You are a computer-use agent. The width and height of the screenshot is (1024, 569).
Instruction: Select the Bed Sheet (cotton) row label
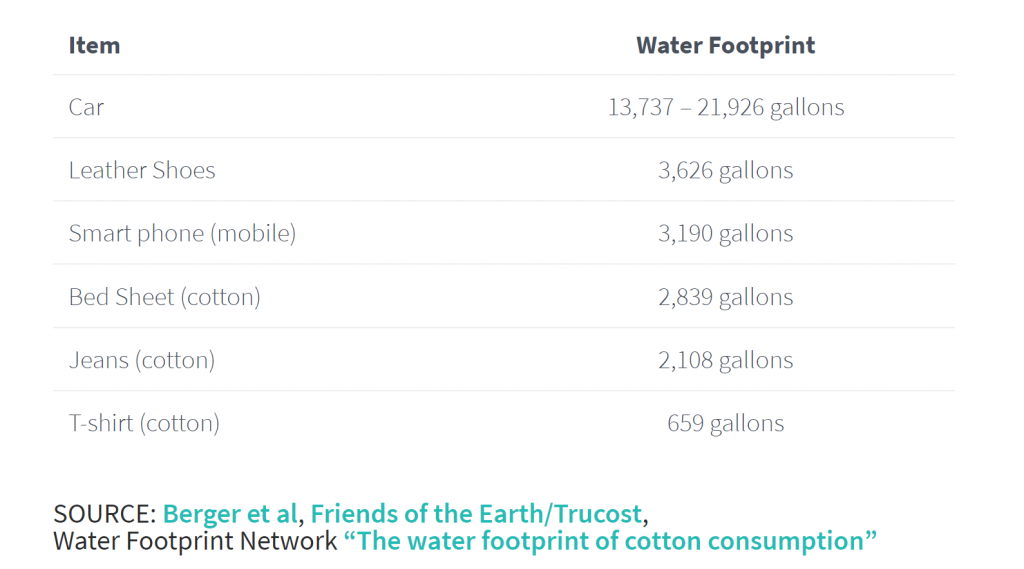165,297
